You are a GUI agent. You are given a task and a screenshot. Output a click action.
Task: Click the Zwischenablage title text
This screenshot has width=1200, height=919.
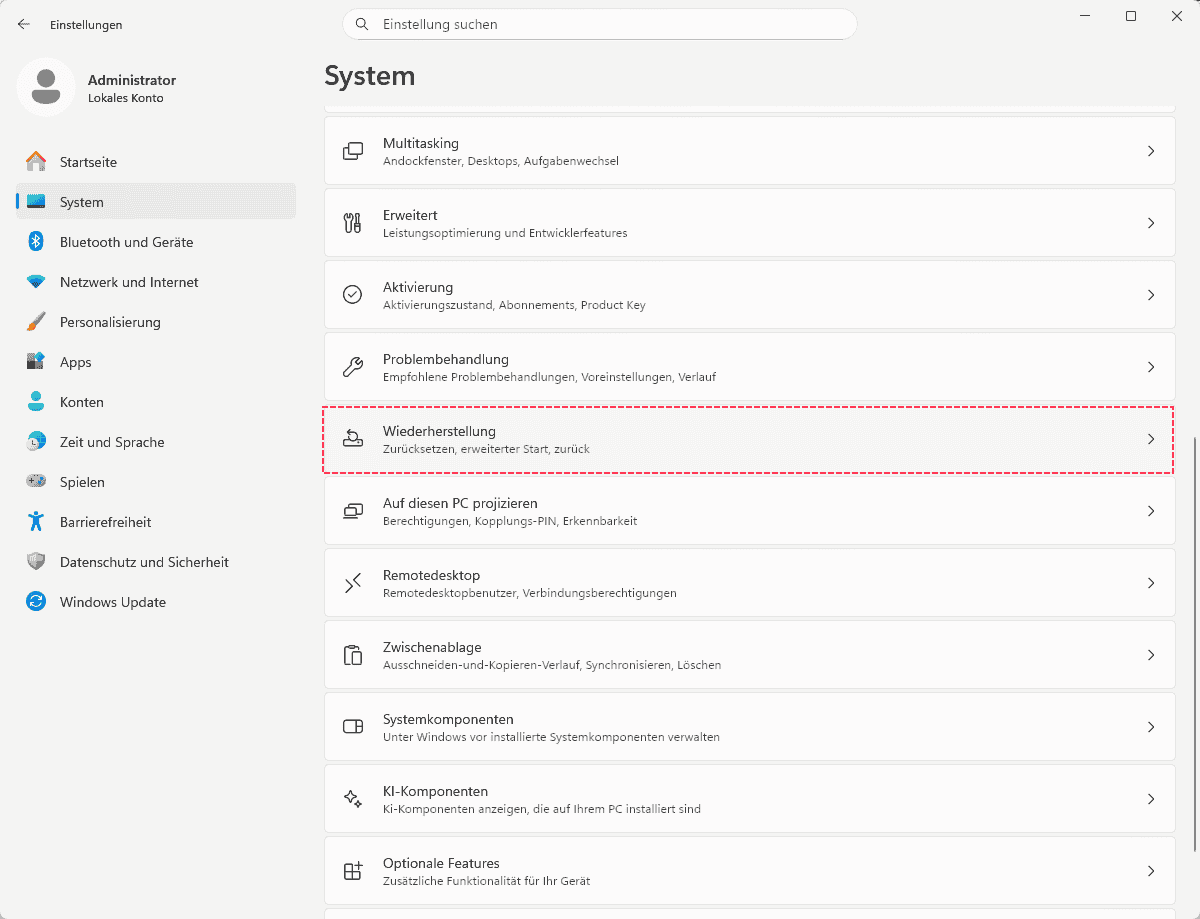[x=433, y=647]
